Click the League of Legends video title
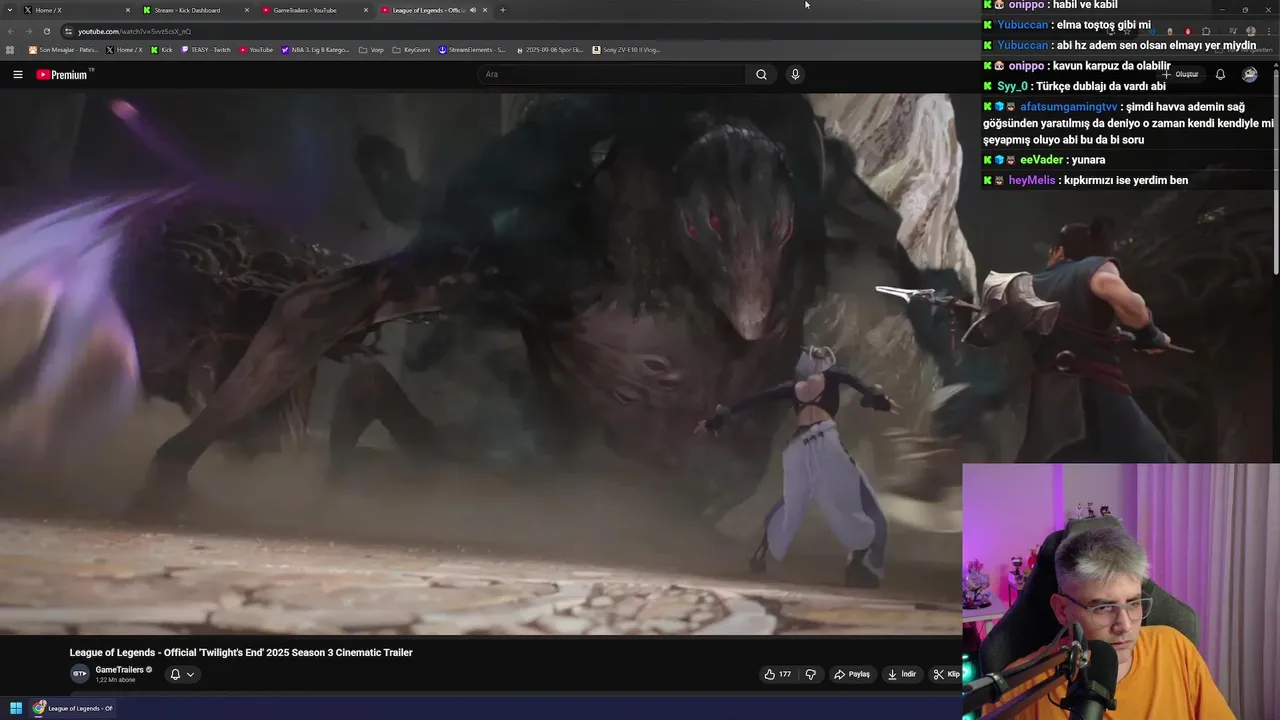 [x=241, y=653]
